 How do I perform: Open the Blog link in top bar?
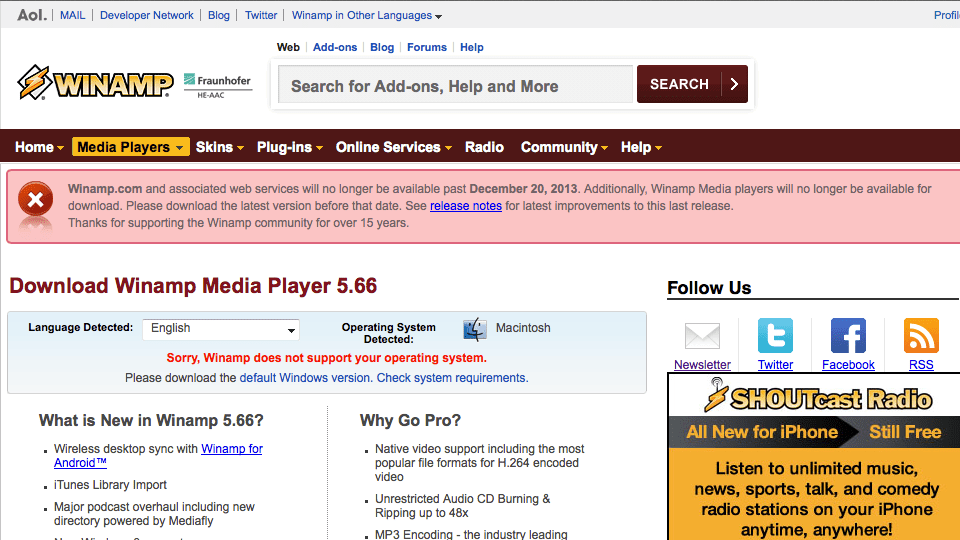click(219, 15)
